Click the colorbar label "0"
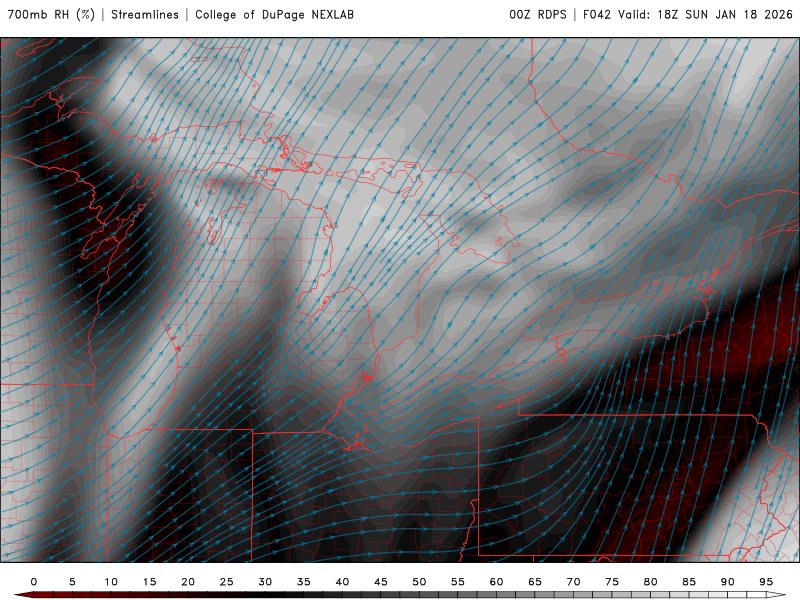Viewport: 800px width, 600px height. coord(34,582)
